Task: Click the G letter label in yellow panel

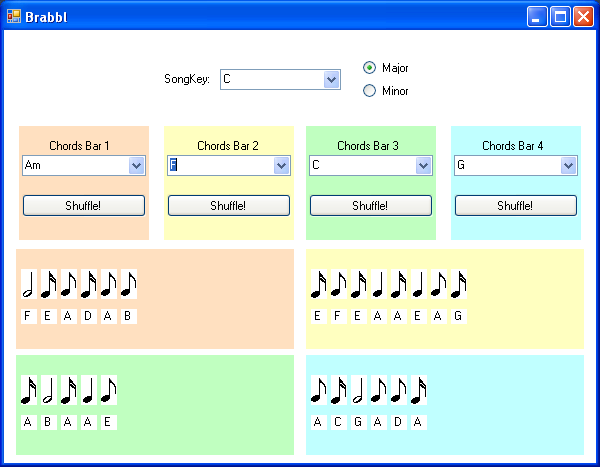Action: pyautogui.click(x=458, y=316)
